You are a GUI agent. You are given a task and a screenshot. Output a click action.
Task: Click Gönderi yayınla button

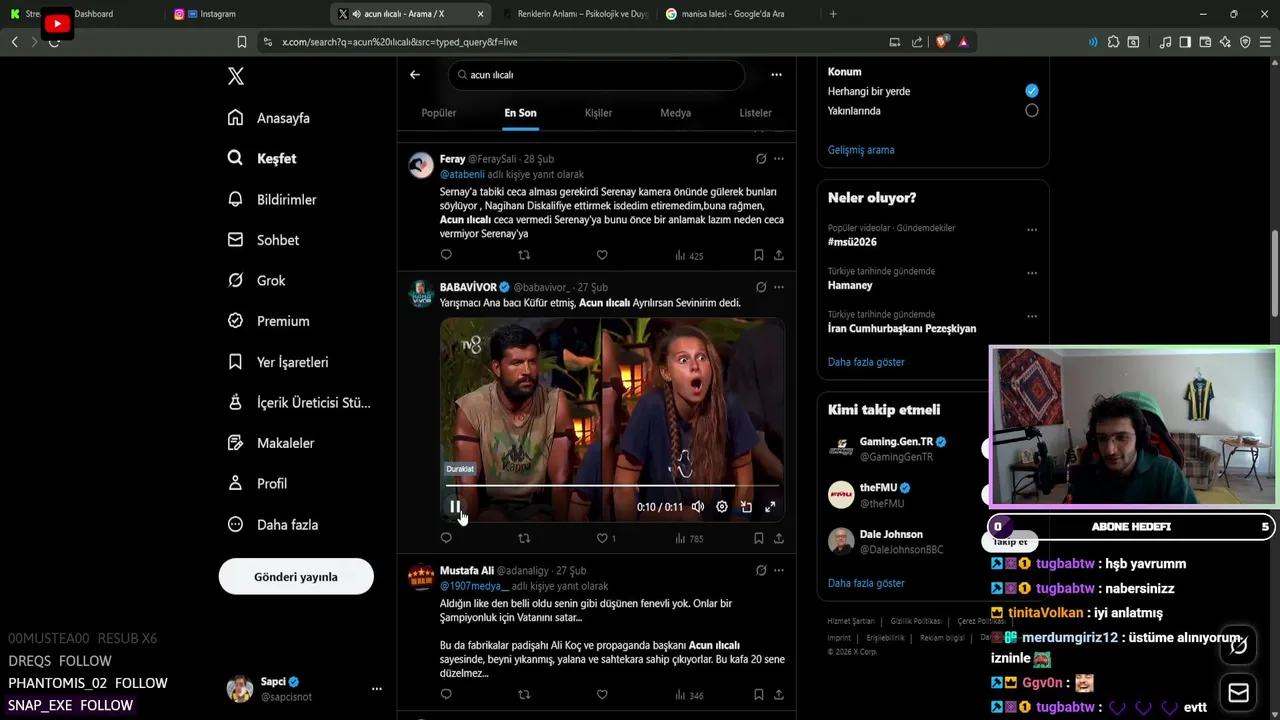click(296, 577)
